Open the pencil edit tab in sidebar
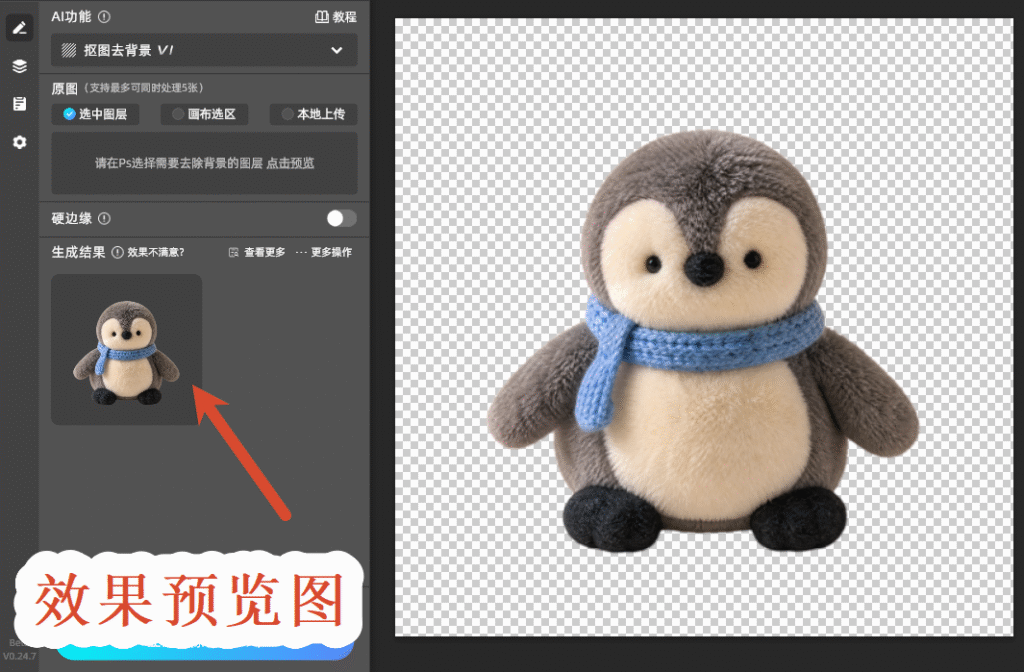Image resolution: width=1024 pixels, height=672 pixels. point(20,28)
